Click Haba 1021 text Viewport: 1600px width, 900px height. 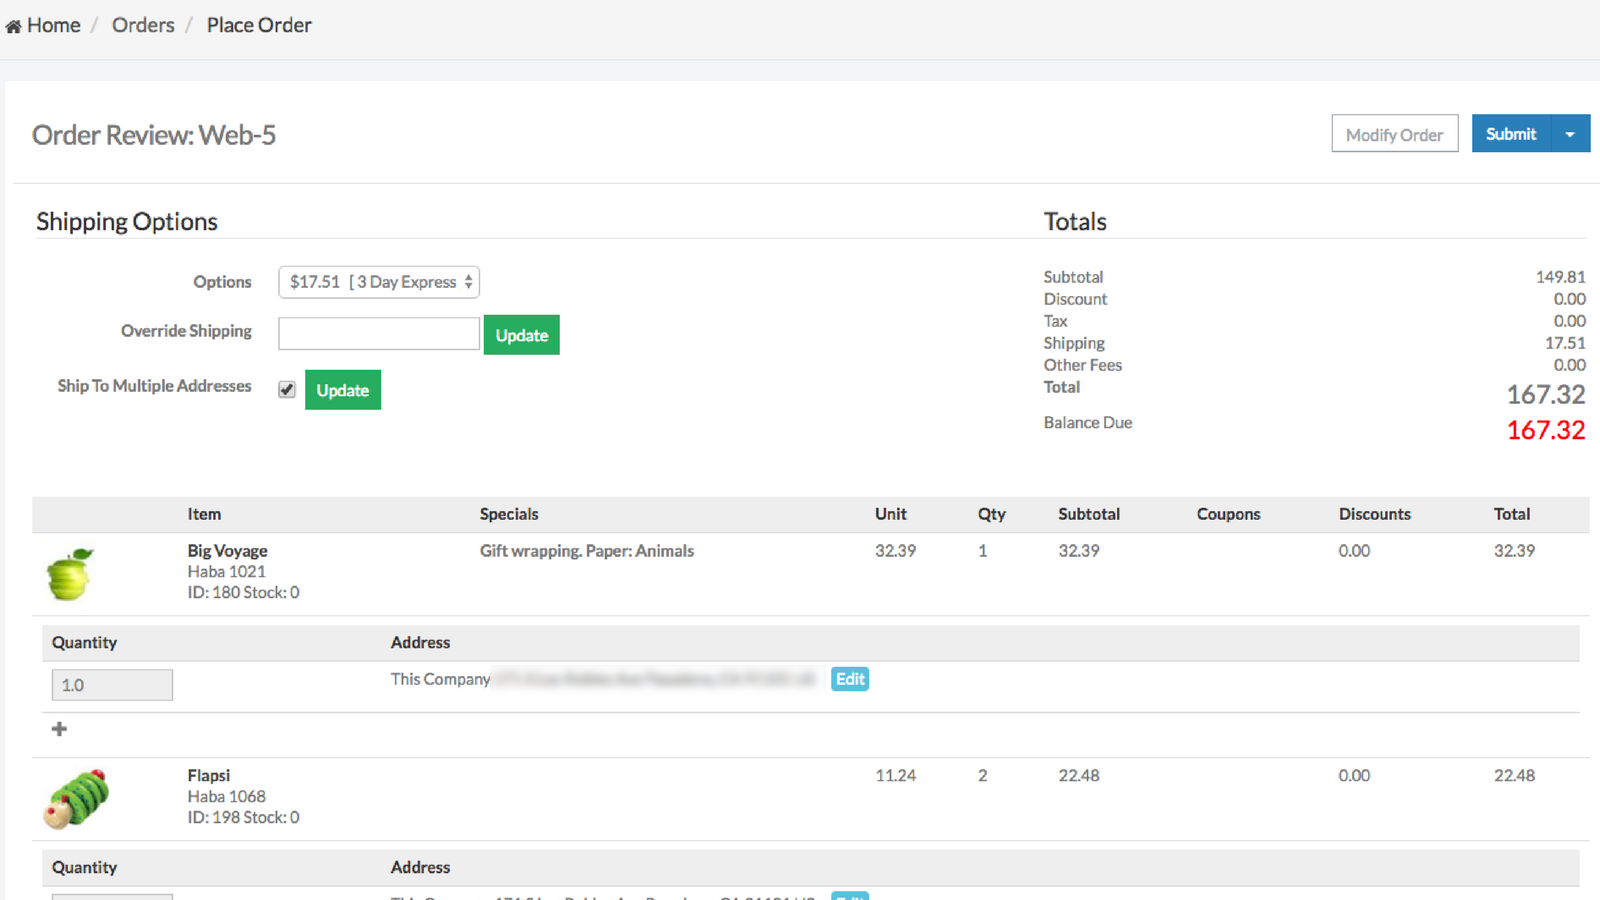click(x=227, y=572)
